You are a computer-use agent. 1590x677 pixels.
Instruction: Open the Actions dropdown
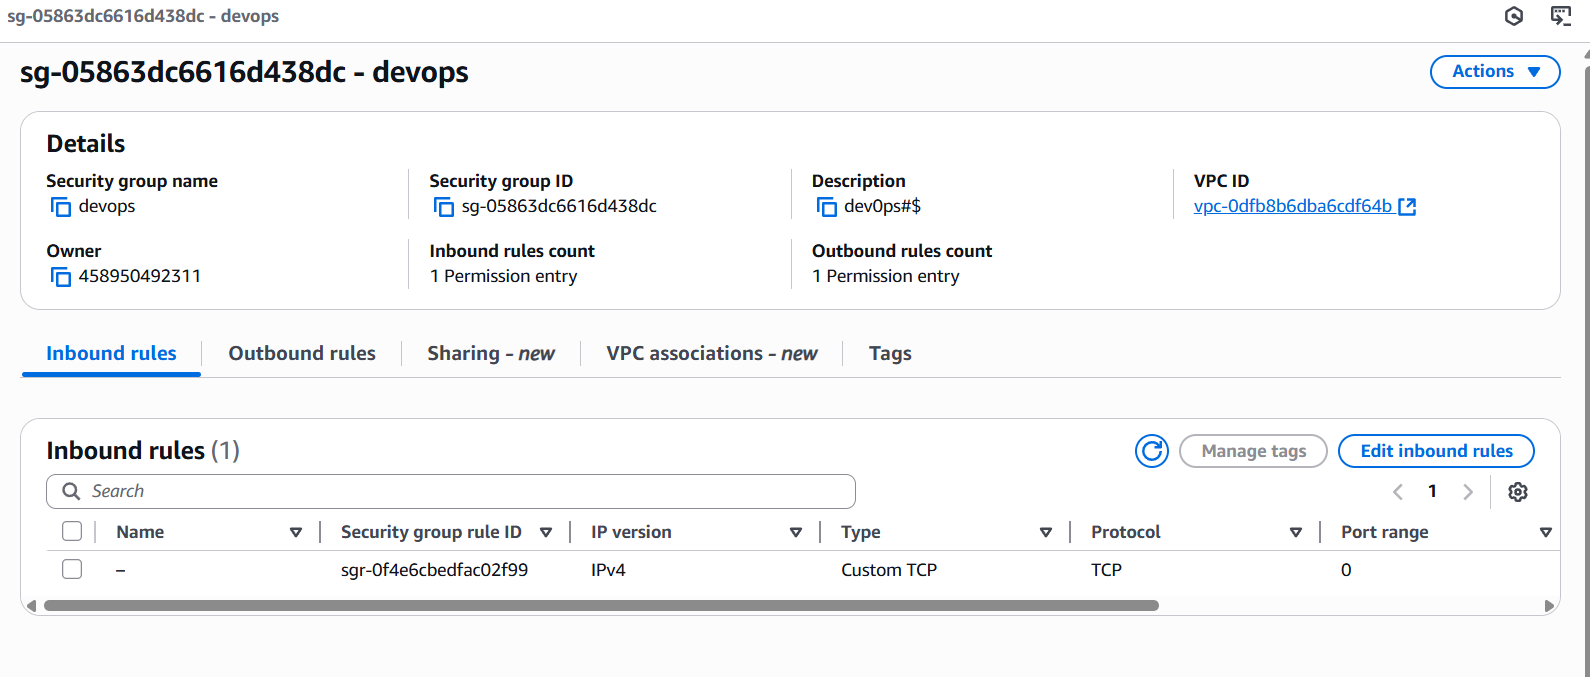click(1495, 72)
